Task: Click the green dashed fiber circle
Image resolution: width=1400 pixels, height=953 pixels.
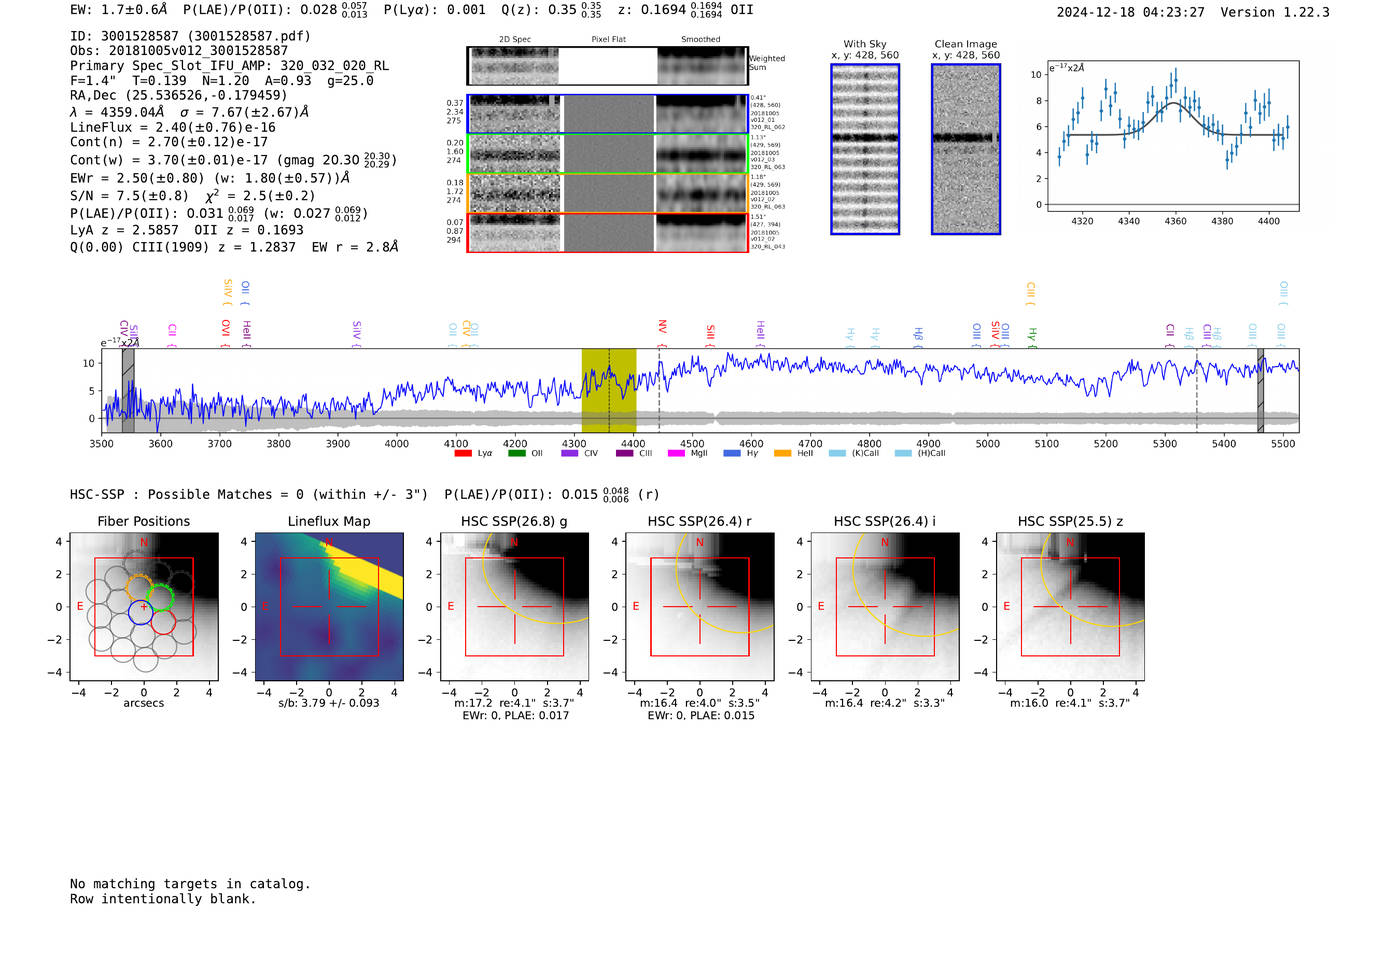Action: 160,598
